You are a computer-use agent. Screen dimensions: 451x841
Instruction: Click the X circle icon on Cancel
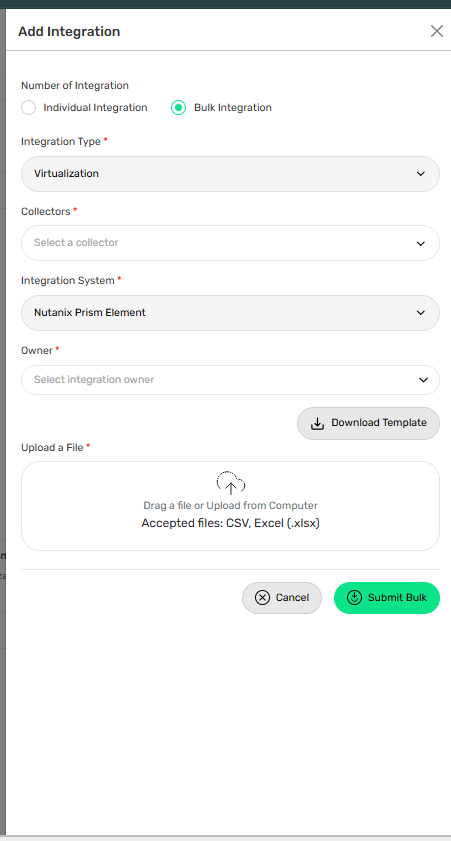click(262, 597)
